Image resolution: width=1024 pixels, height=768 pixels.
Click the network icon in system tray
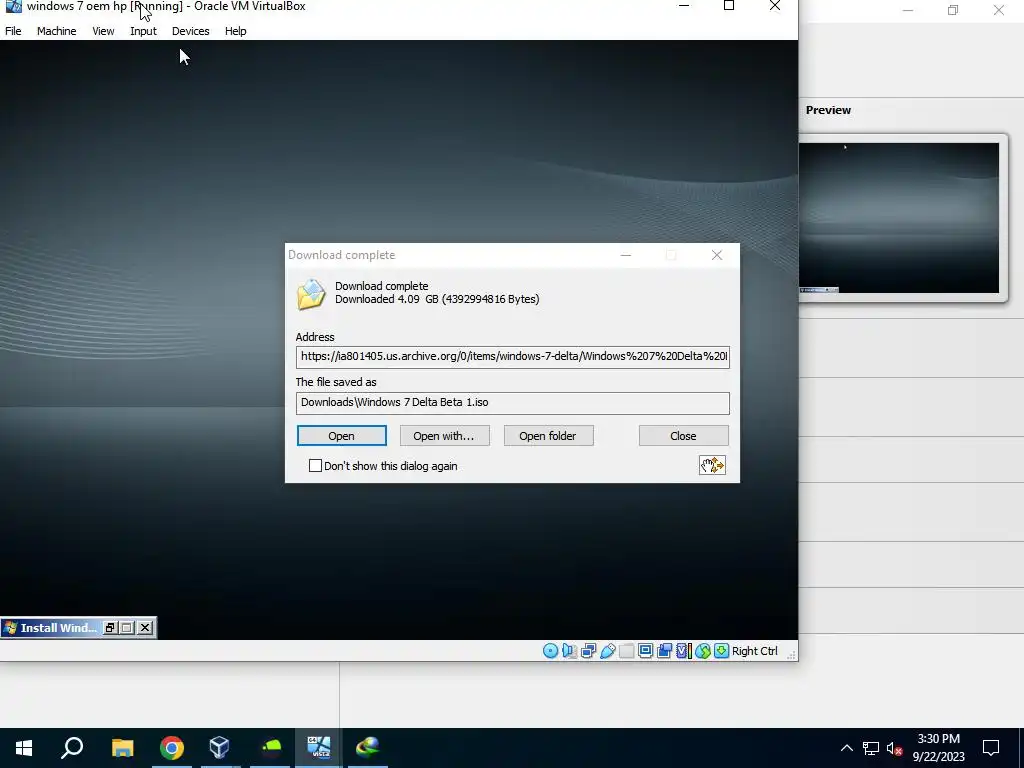pyautogui.click(x=871, y=748)
